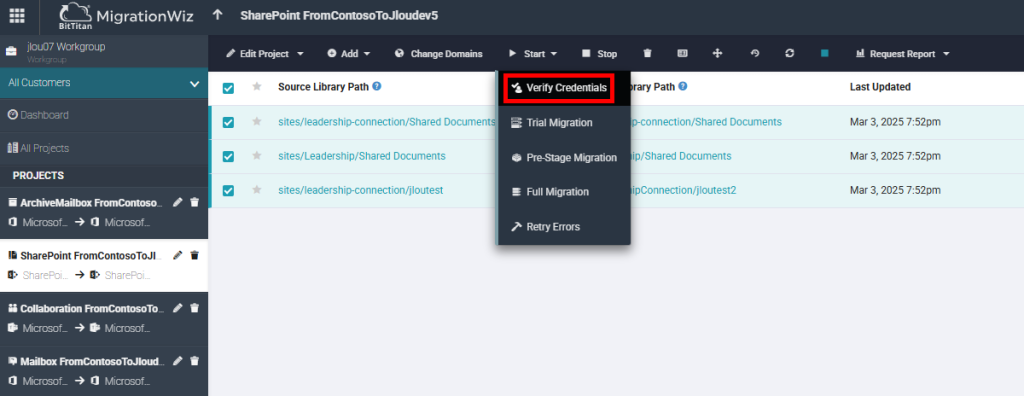Uncheck the Leadership/Shared Documents row checkbox
1024x396 pixels.
[228, 156]
